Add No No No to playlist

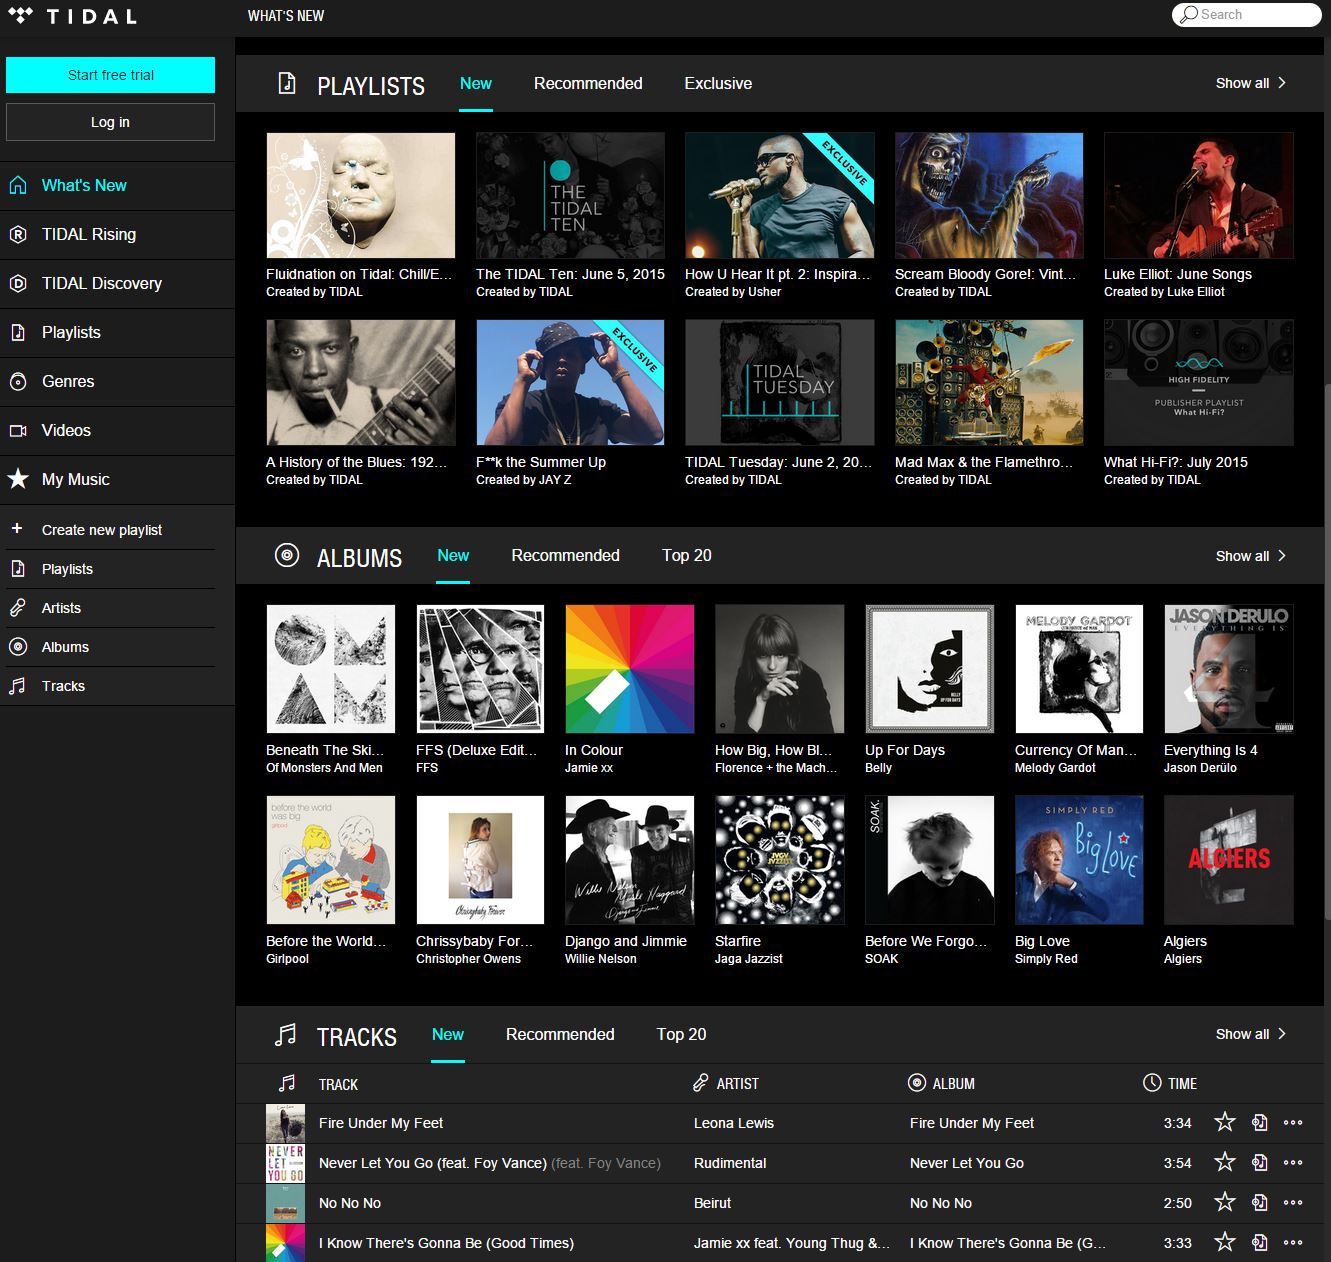coord(1260,1202)
